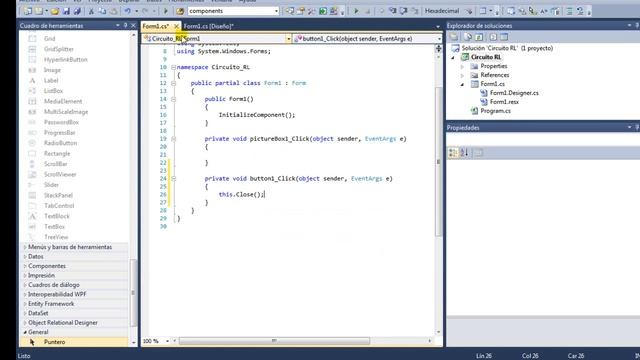Click the Categorized view icon in Propiedades
This screenshot has height=360, width=640.
(x=453, y=153)
